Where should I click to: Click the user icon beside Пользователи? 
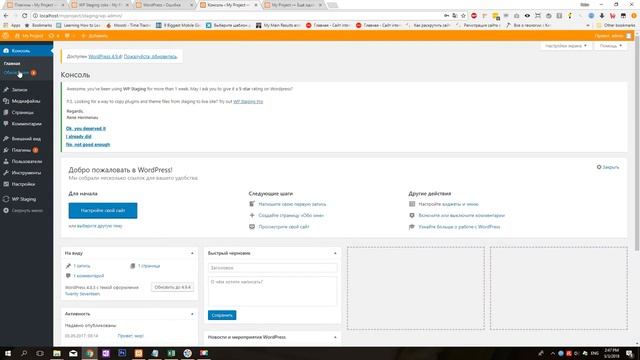click(6, 162)
